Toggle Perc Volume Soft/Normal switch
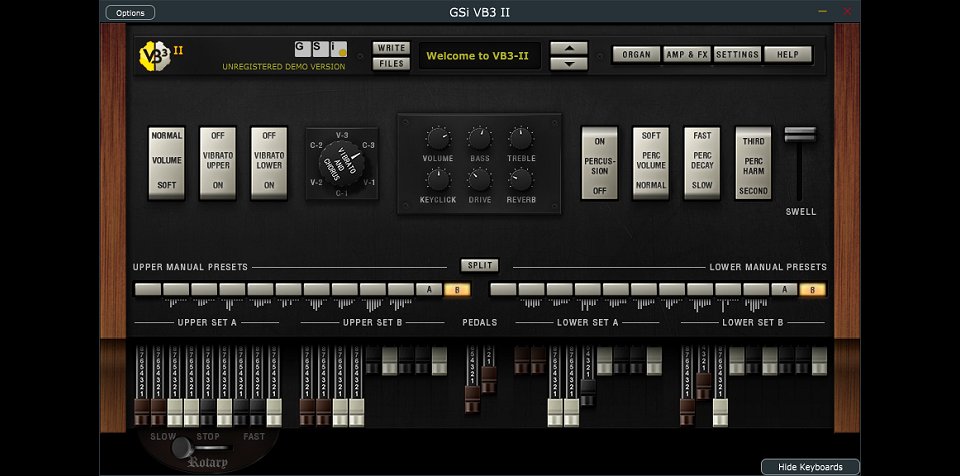Image resolution: width=960 pixels, height=476 pixels. pyautogui.click(x=651, y=162)
